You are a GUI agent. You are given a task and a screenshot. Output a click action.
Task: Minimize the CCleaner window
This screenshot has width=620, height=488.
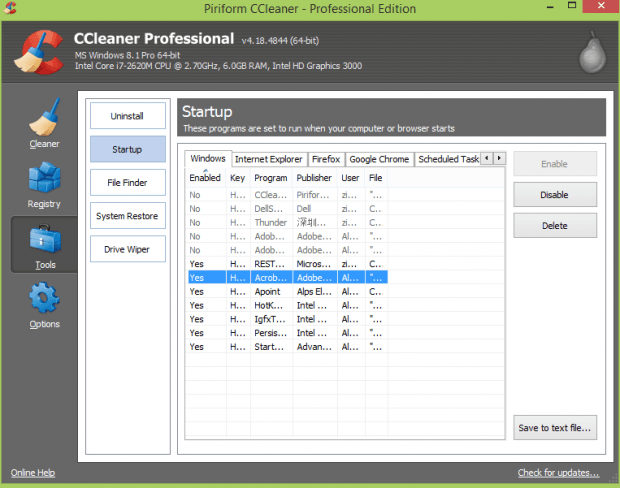click(x=550, y=7)
